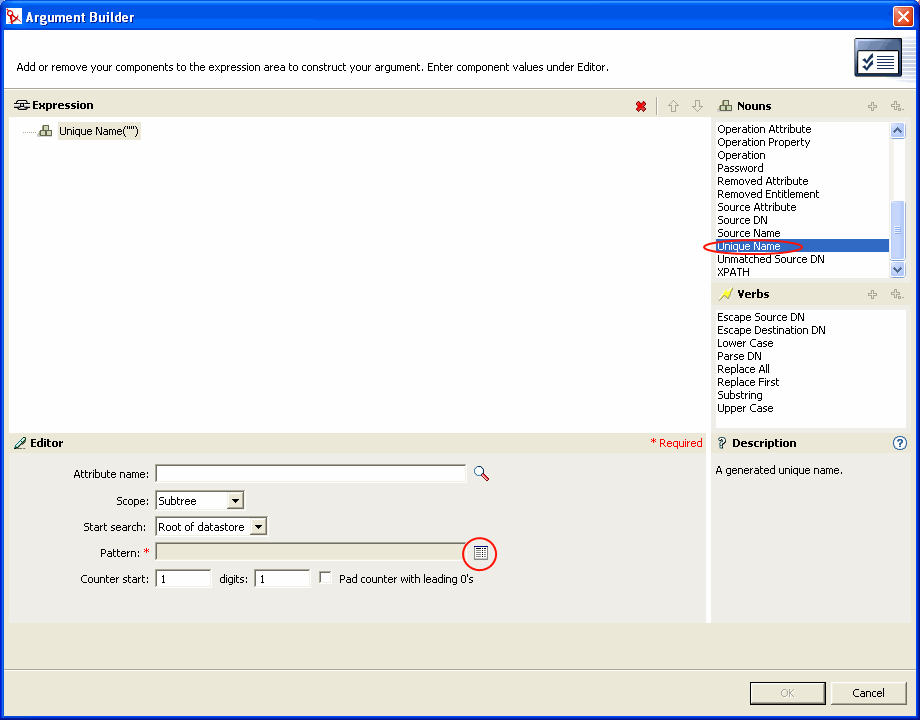
Task: Open help in Description panel
Action: pyautogui.click(x=899, y=443)
